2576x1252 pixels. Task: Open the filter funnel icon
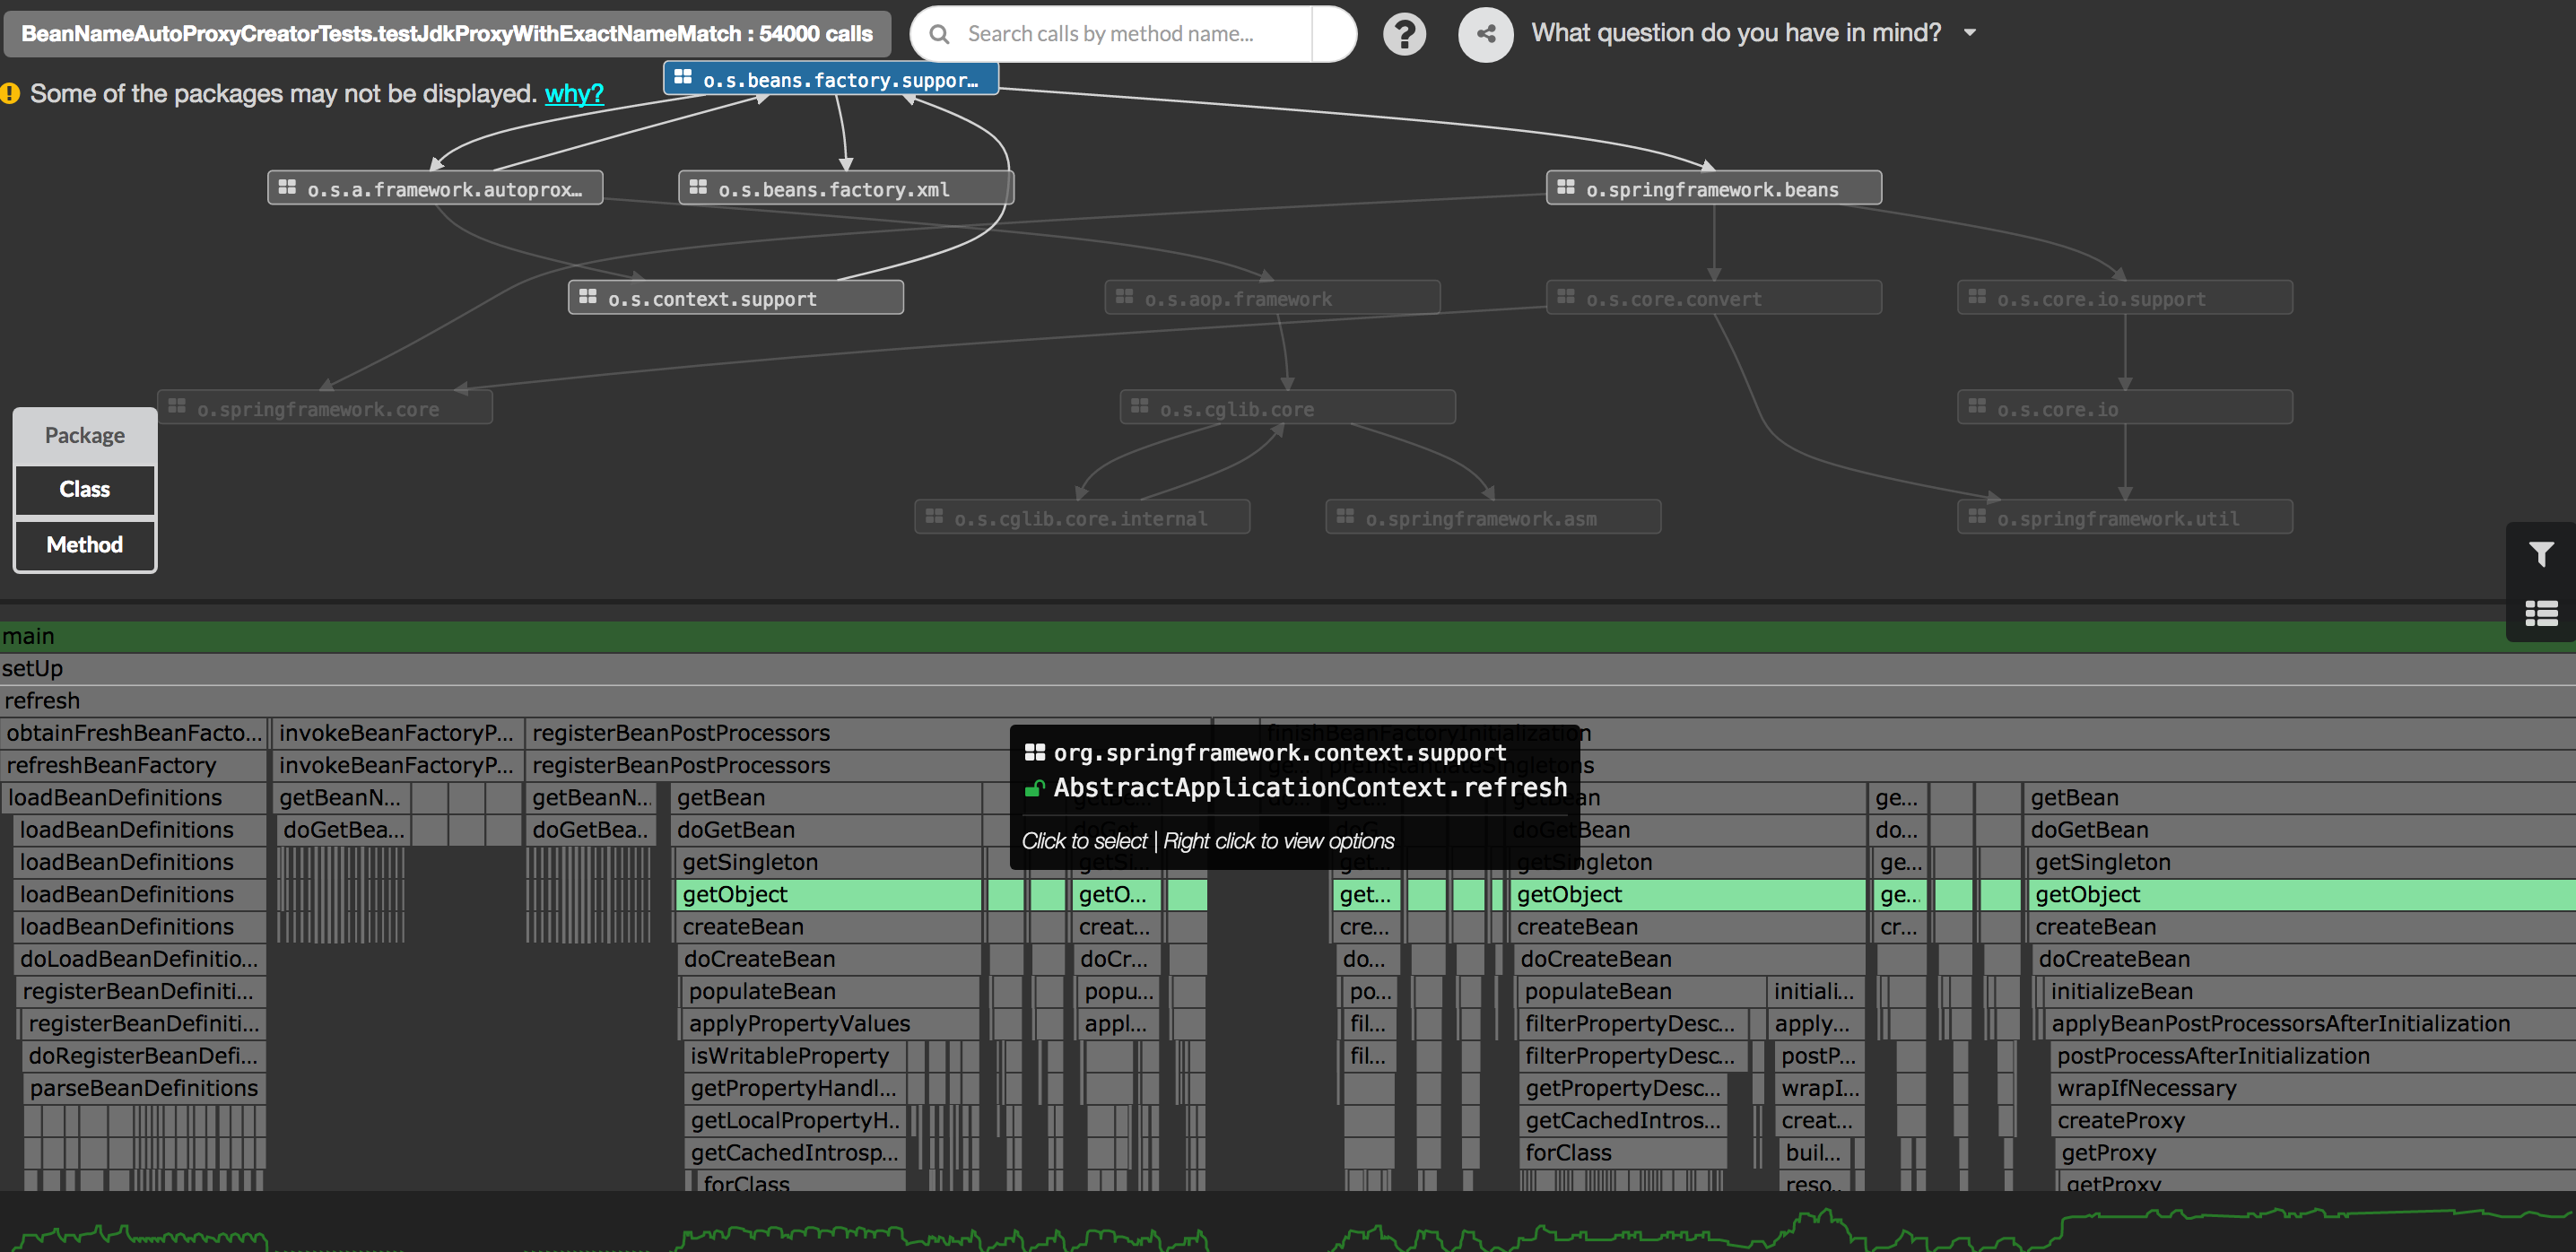[x=2541, y=554]
